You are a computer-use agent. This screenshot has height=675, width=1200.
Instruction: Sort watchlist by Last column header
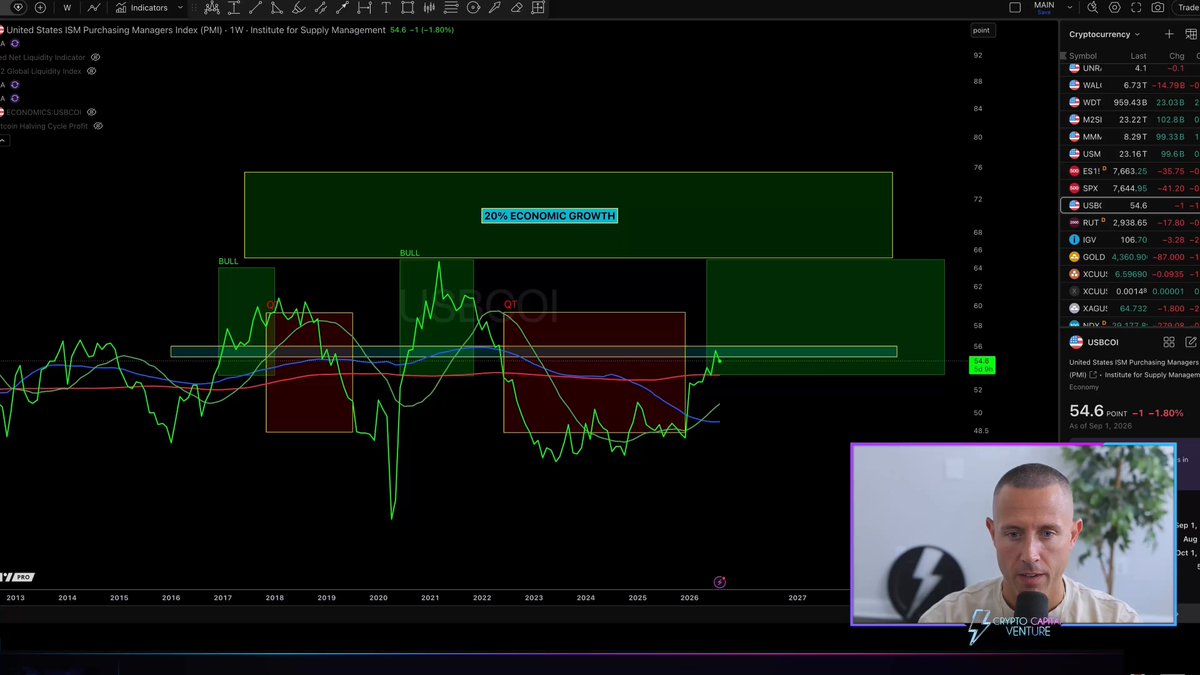(1138, 56)
